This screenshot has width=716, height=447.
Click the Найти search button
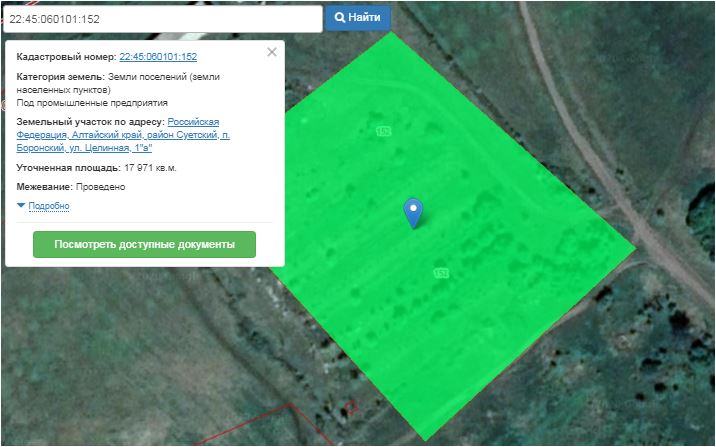pyautogui.click(x=358, y=18)
